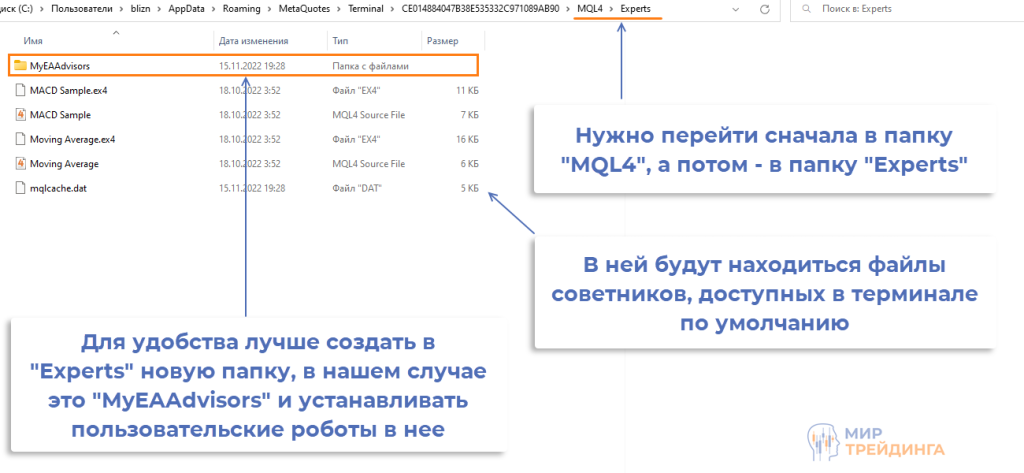Sort by the "Дата изменения" column header
1024x473 pixels.
(253, 41)
